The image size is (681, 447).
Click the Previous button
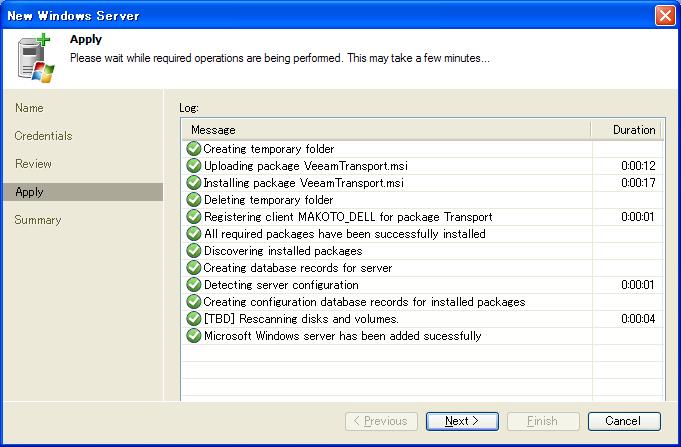point(381,421)
